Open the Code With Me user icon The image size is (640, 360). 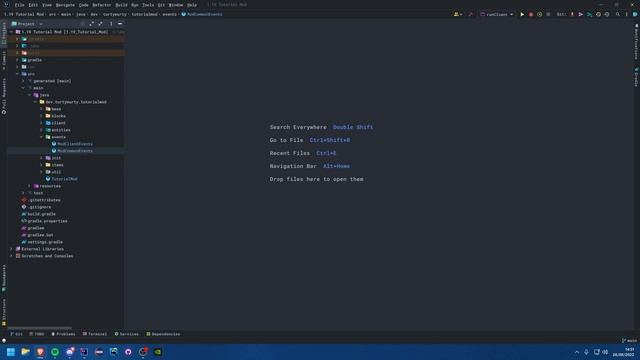(x=458, y=14)
